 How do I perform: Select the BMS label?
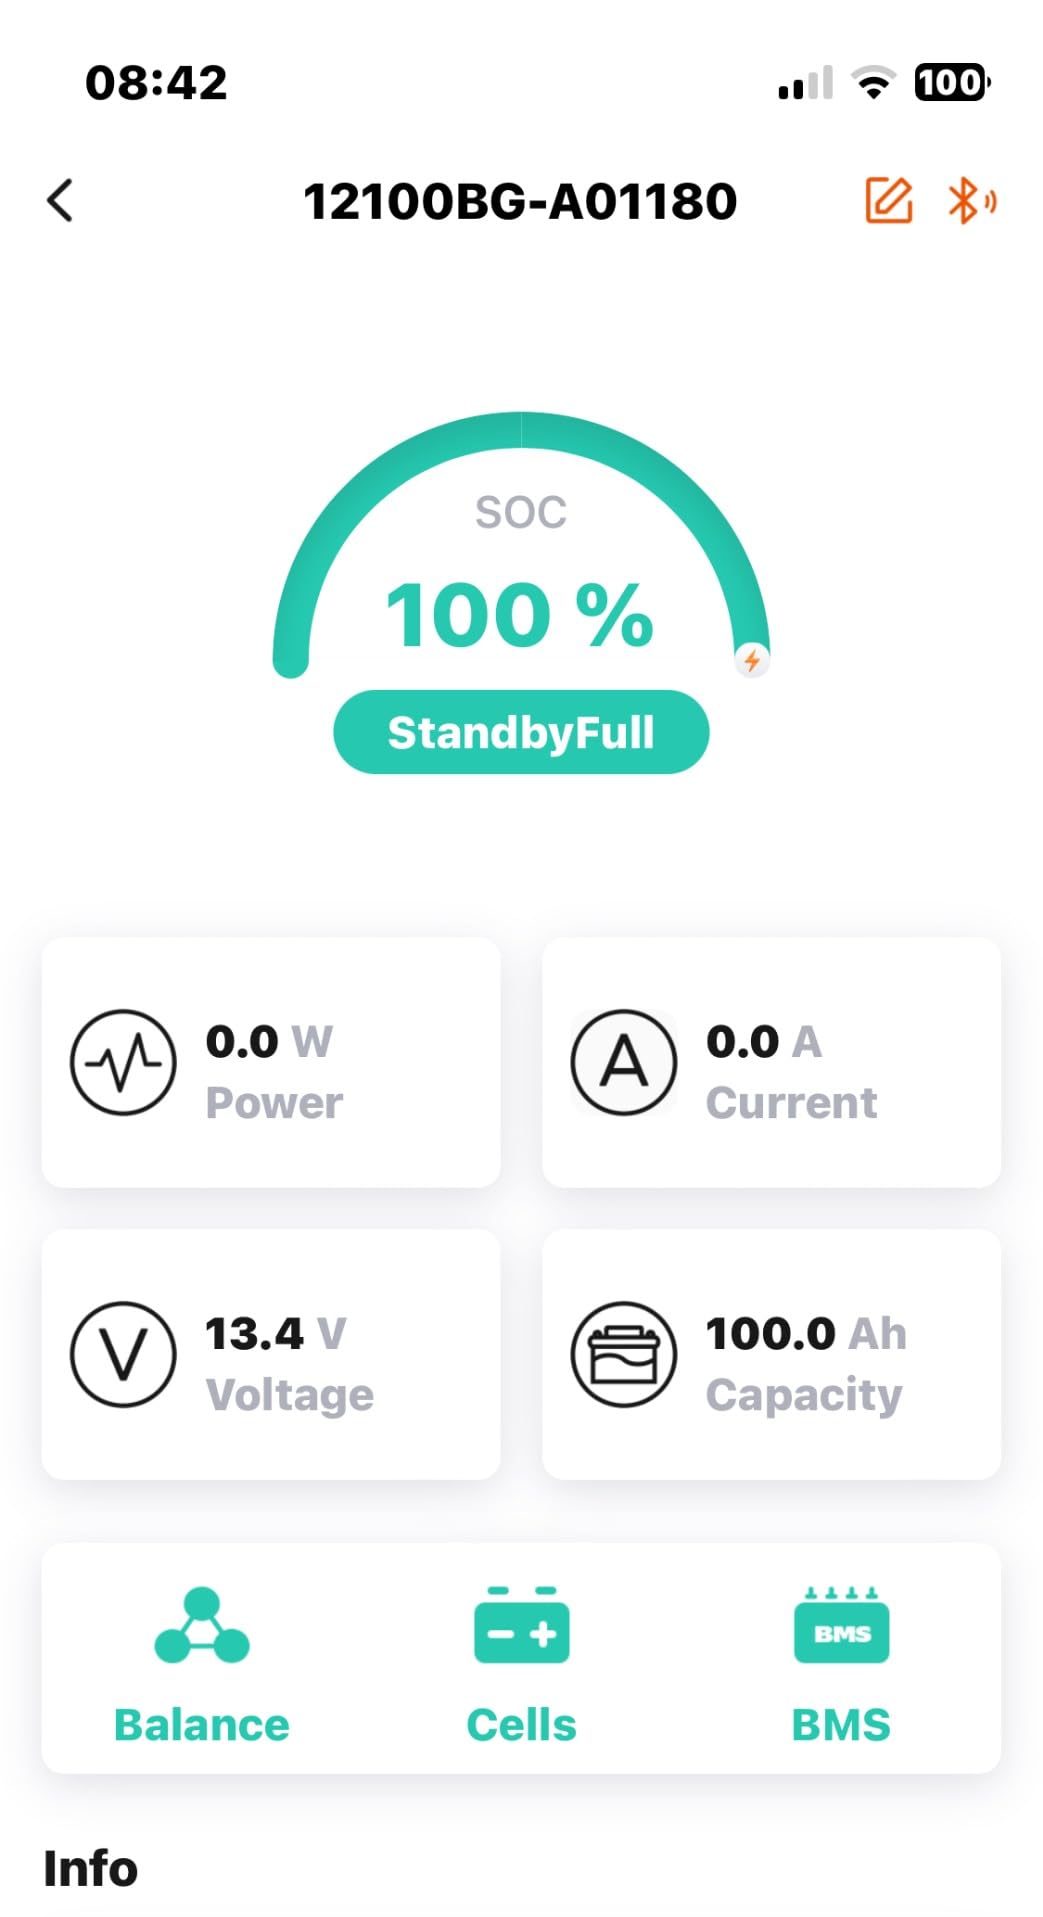tap(841, 1725)
